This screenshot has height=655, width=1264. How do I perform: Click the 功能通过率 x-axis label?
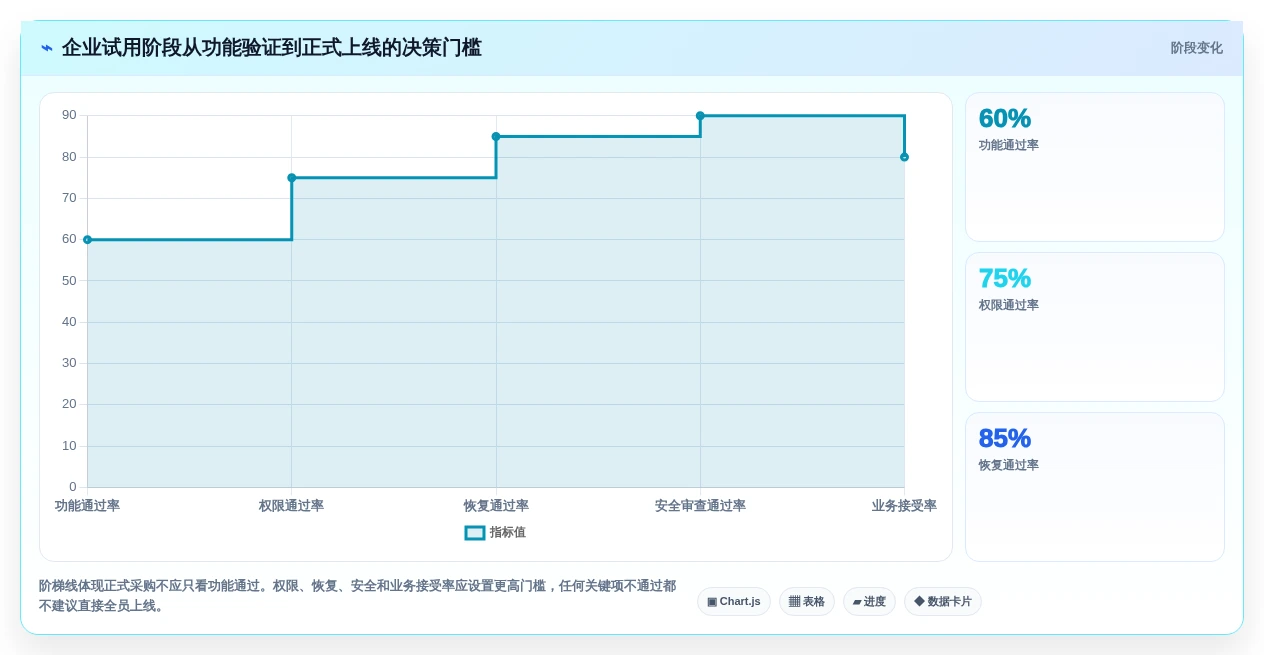coord(87,506)
